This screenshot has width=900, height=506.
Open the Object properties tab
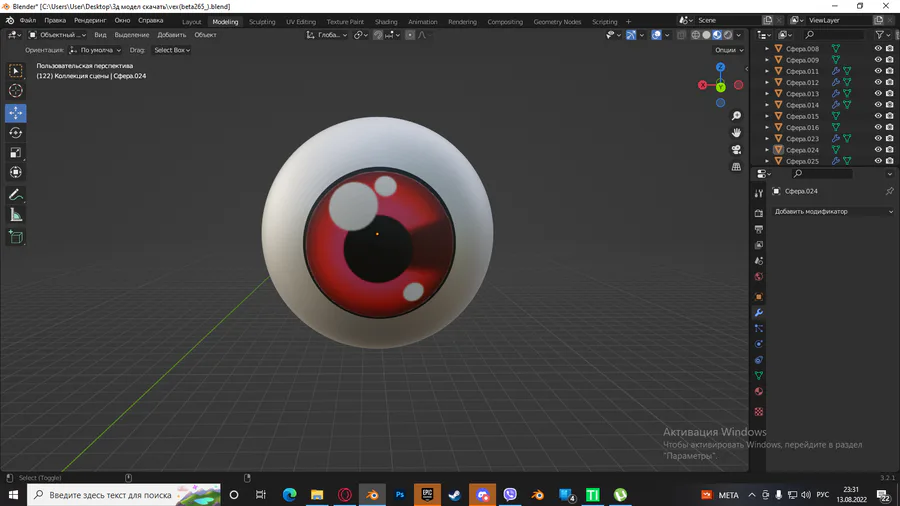[759, 297]
